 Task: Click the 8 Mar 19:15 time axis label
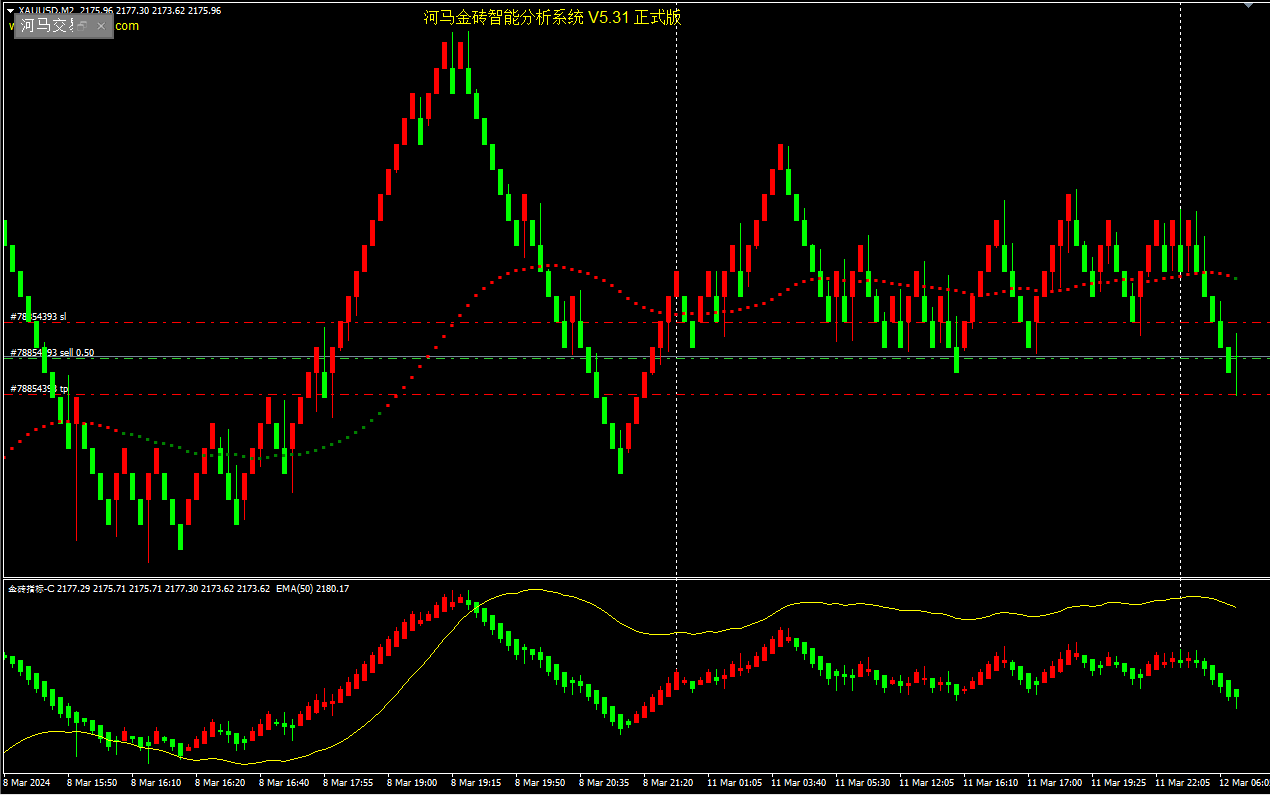coord(476,783)
